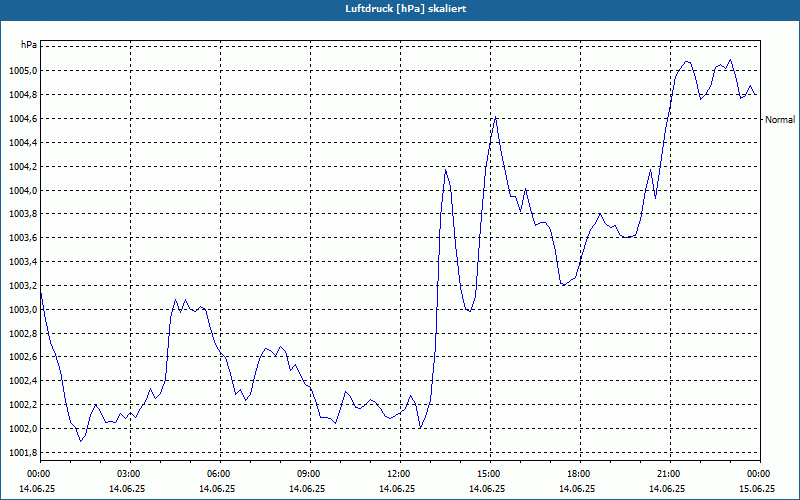
Task: Select the 1002,4 y-axis label
Action: coord(23,381)
